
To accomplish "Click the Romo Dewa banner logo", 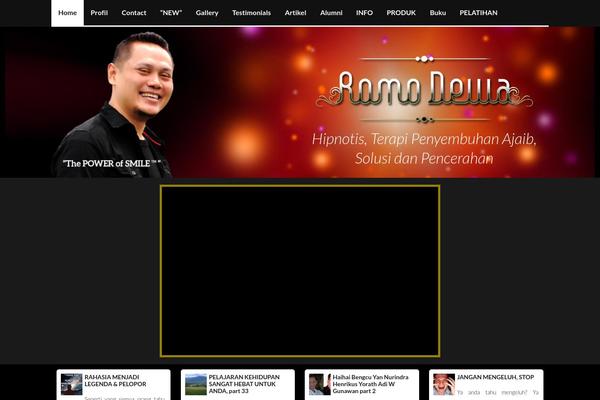I will [424, 89].
